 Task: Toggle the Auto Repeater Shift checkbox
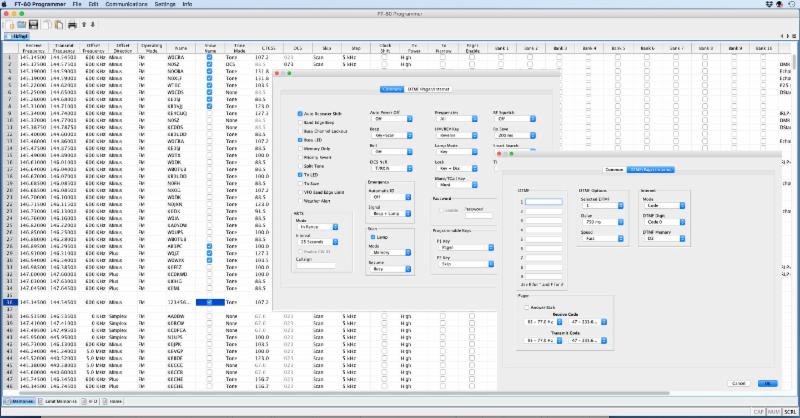tap(300, 114)
